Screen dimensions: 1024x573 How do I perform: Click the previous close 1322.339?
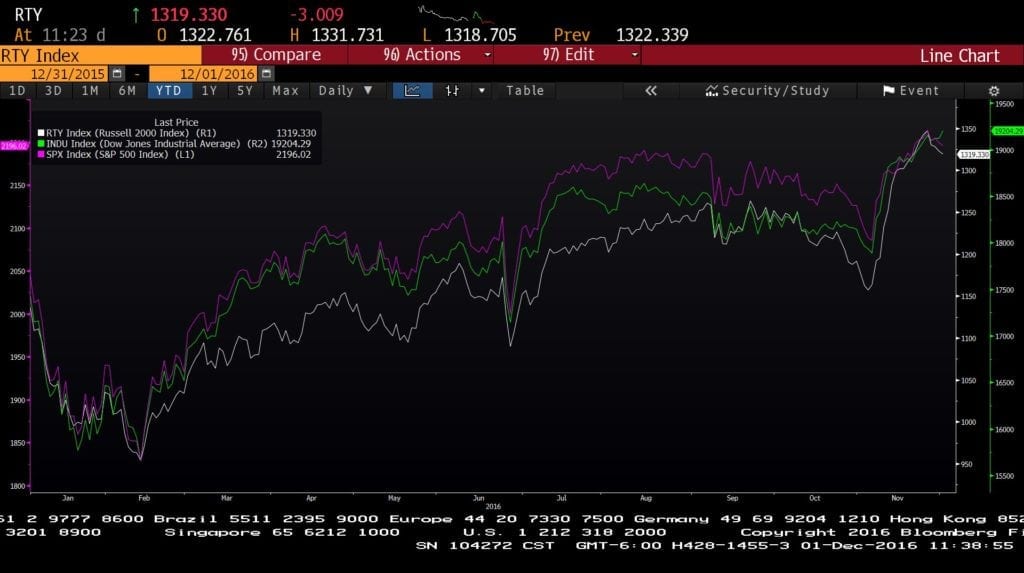pyautogui.click(x=652, y=35)
